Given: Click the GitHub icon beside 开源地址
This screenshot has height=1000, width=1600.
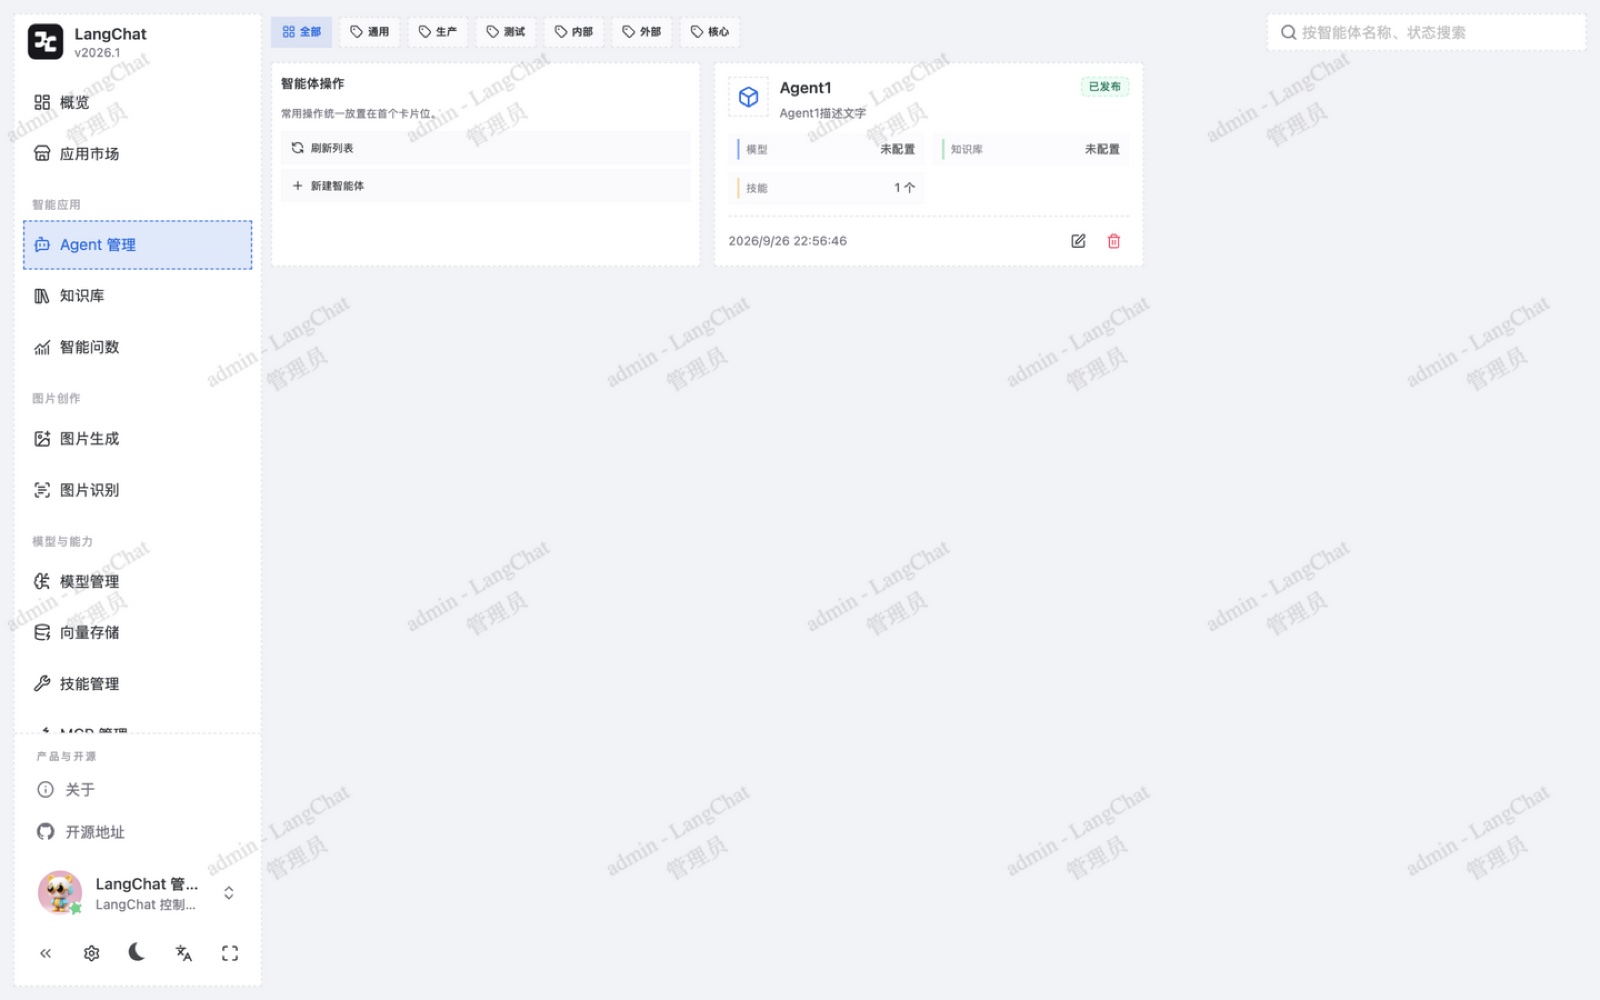Looking at the screenshot, I should 45,832.
